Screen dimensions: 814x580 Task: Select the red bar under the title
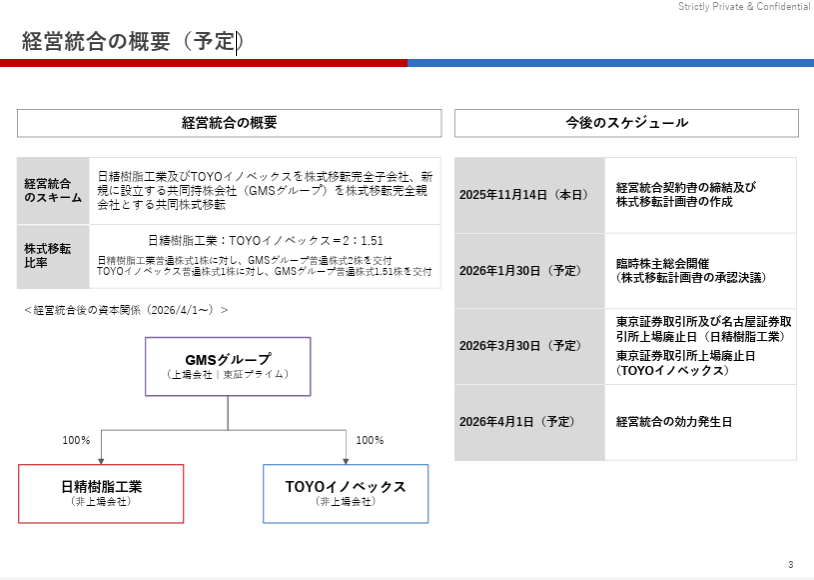click(x=203, y=63)
